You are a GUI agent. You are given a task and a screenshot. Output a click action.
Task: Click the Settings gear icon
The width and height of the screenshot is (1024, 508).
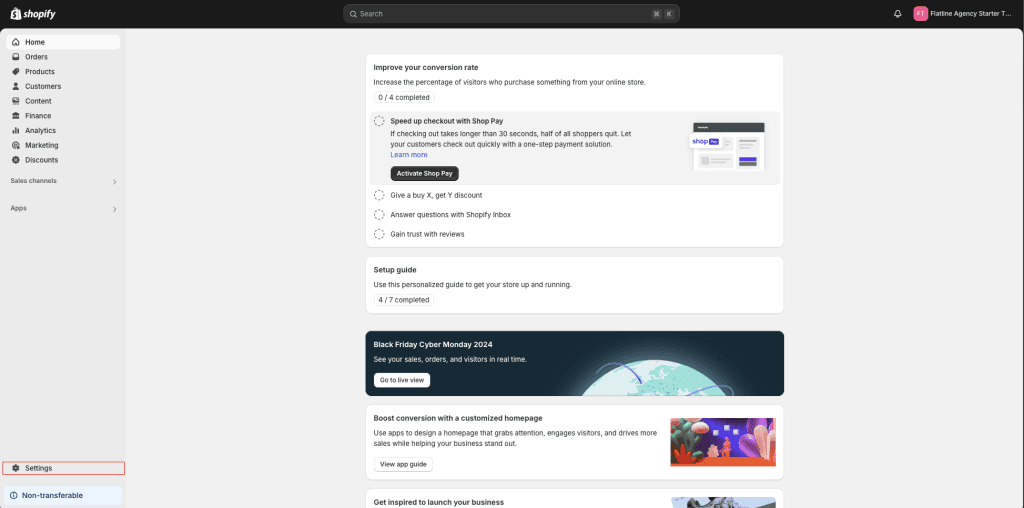coord(16,468)
